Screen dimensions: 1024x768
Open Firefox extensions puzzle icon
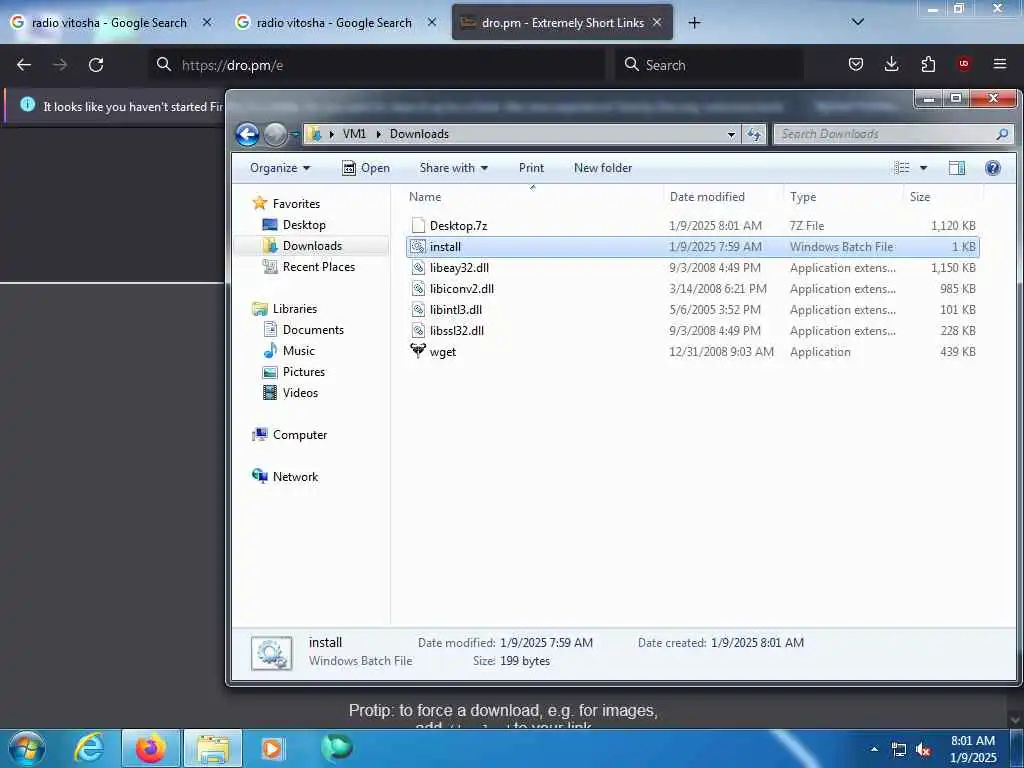click(x=928, y=64)
